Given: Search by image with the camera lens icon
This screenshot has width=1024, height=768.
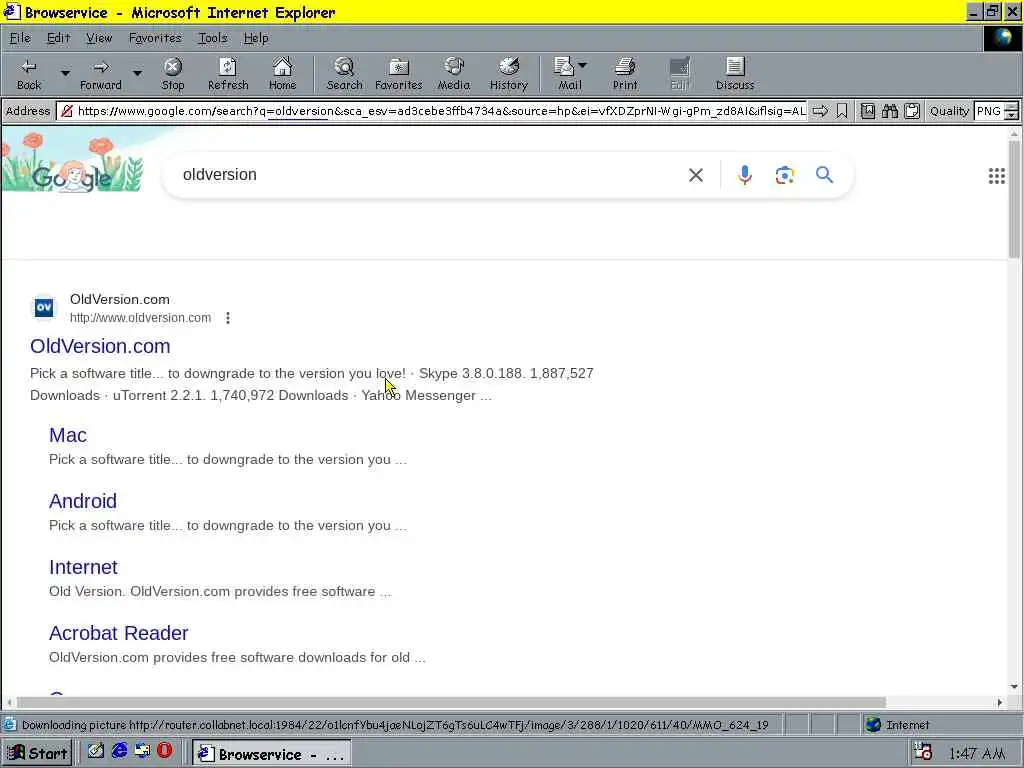Looking at the screenshot, I should click(x=784, y=174).
